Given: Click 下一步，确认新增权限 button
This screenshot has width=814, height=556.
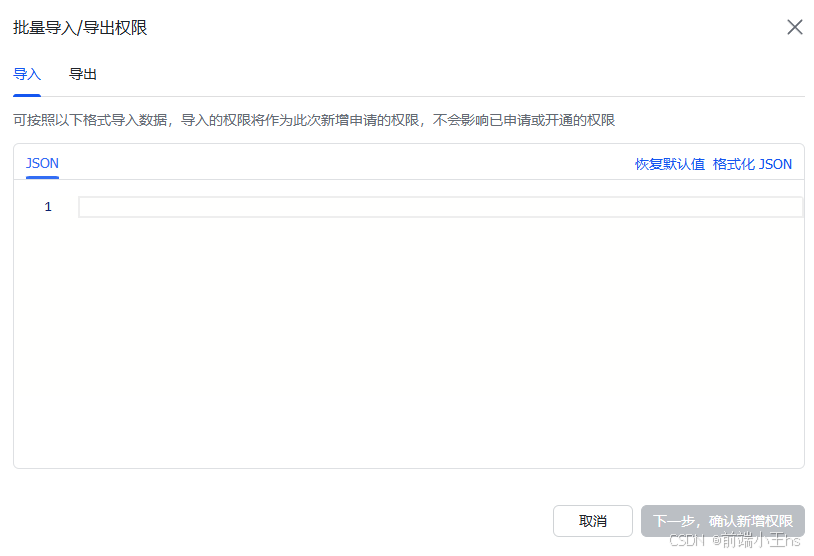Looking at the screenshot, I should [x=723, y=521].
